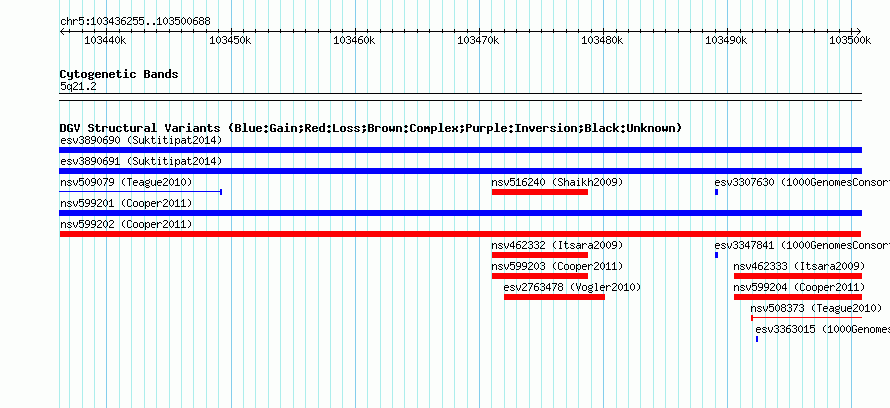Click the Cytogenetic Bands track title
890x408 pixels.
click(x=119, y=74)
